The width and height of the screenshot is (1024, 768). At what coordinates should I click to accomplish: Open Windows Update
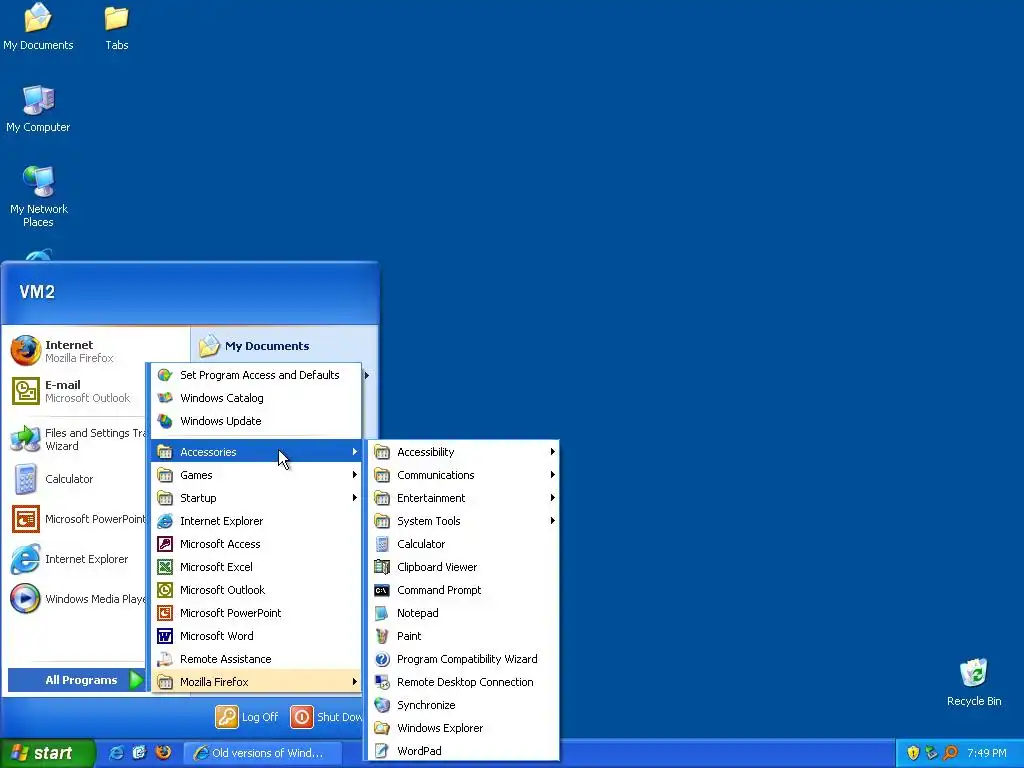tap(257, 421)
